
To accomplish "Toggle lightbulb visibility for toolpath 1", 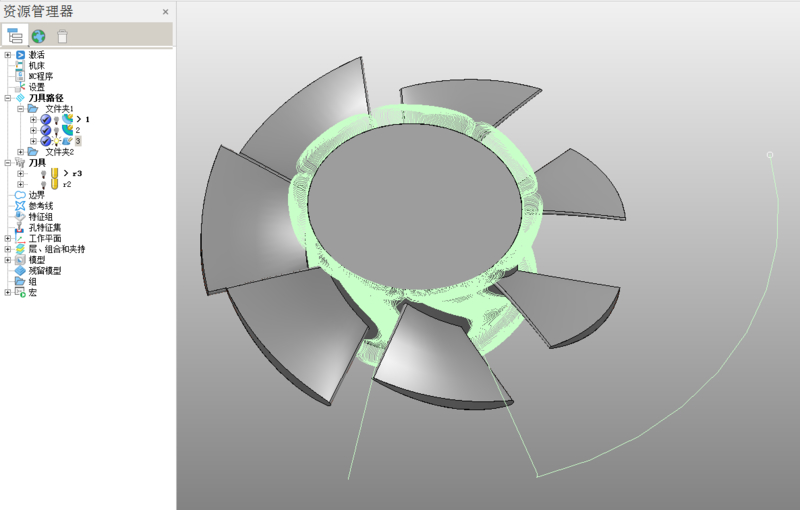I will click(x=56, y=120).
